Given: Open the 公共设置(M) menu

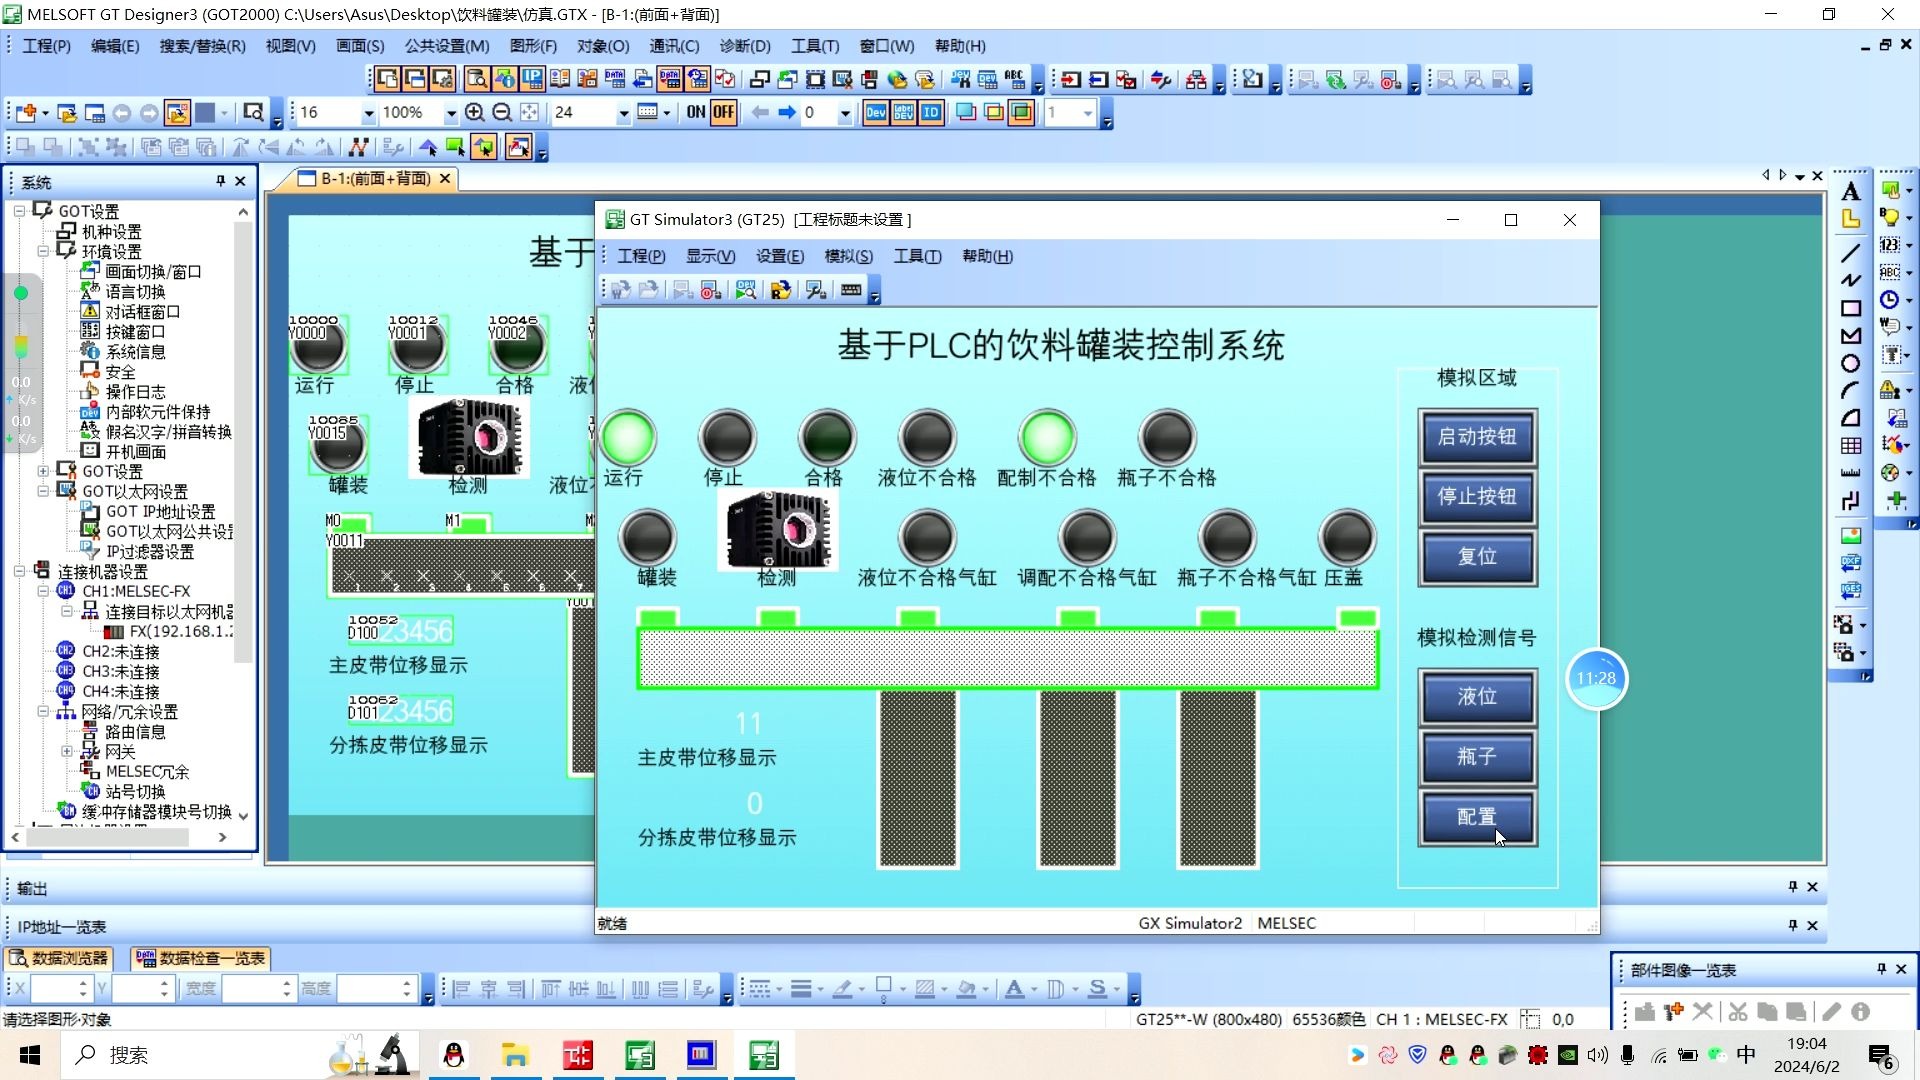Looking at the screenshot, I should point(446,46).
